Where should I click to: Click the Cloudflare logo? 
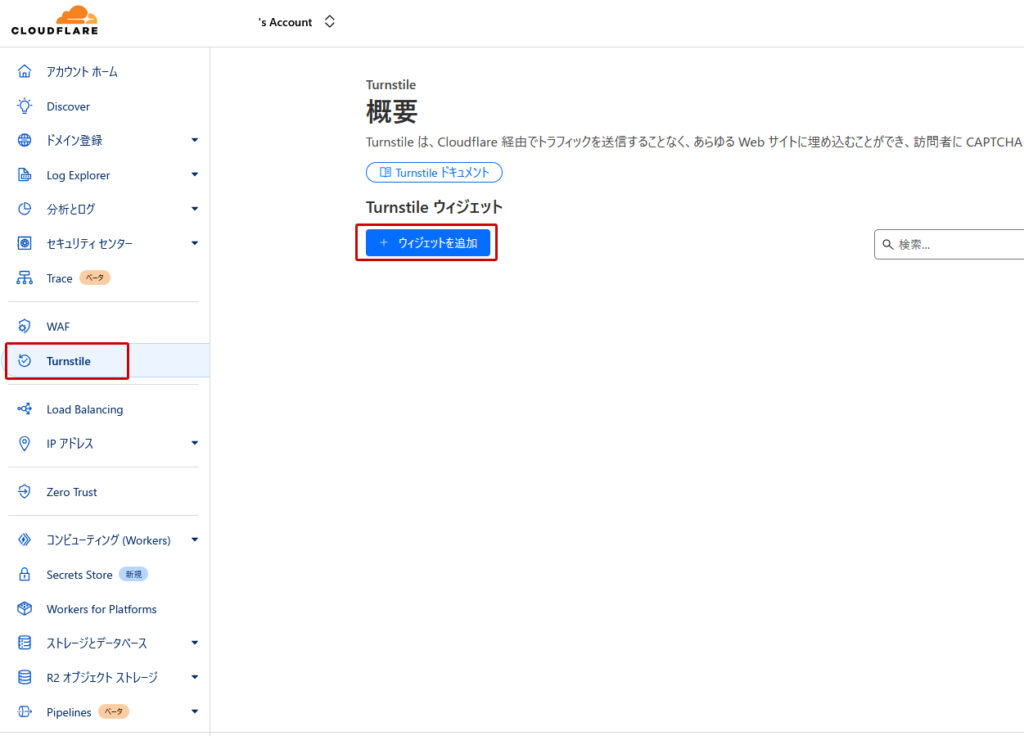click(x=55, y=21)
